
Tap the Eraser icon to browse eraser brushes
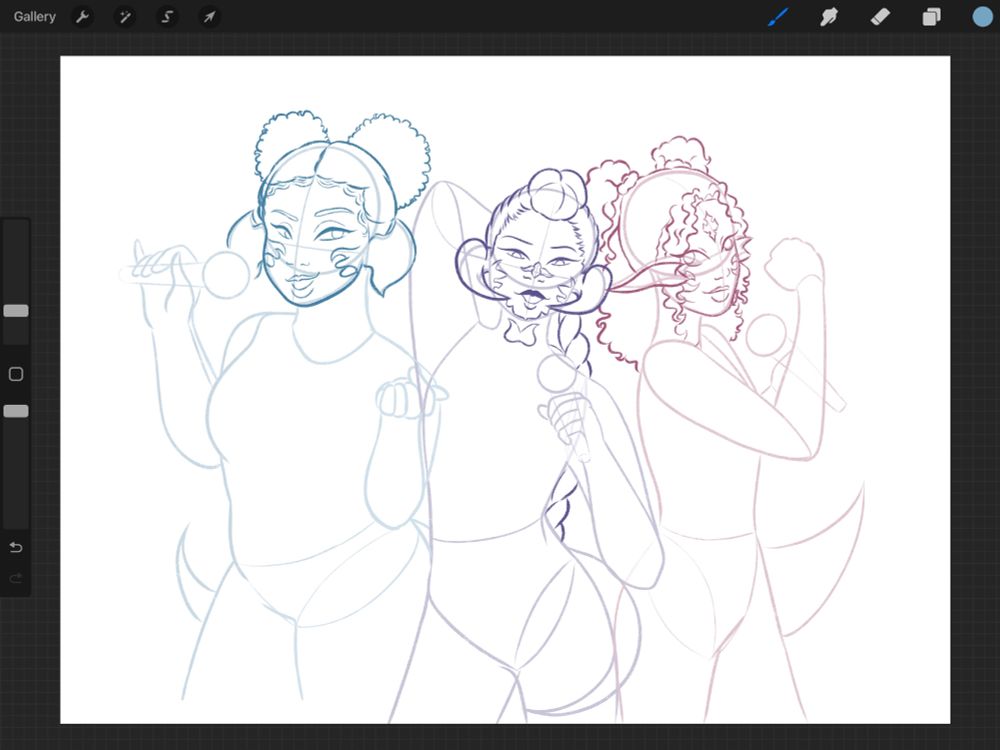(x=879, y=16)
